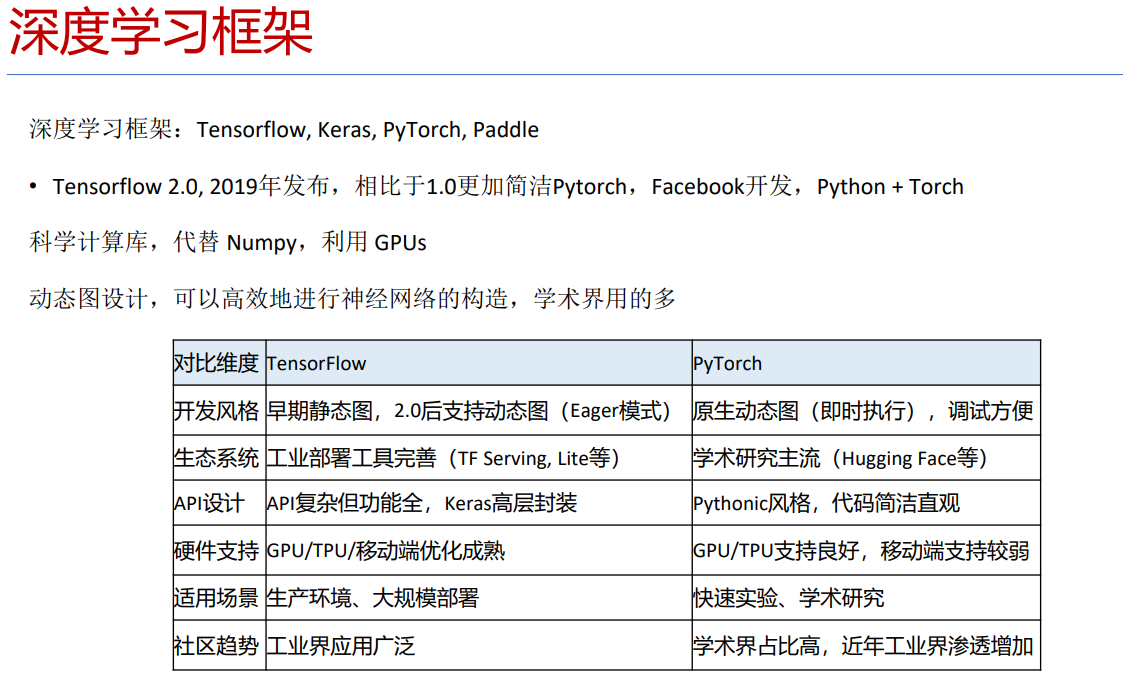Click the 适用场景 row label

219,598
